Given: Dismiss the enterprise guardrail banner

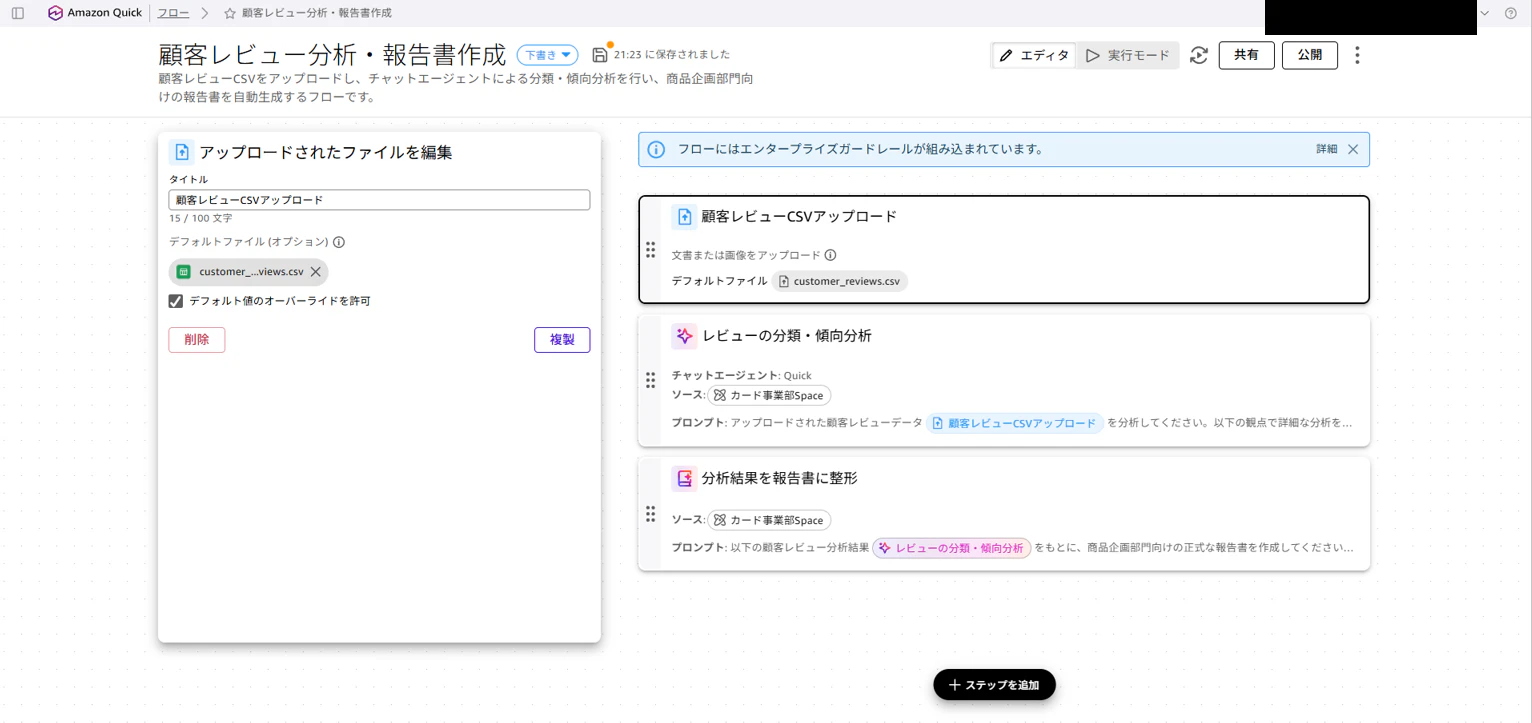Looking at the screenshot, I should tap(1353, 149).
